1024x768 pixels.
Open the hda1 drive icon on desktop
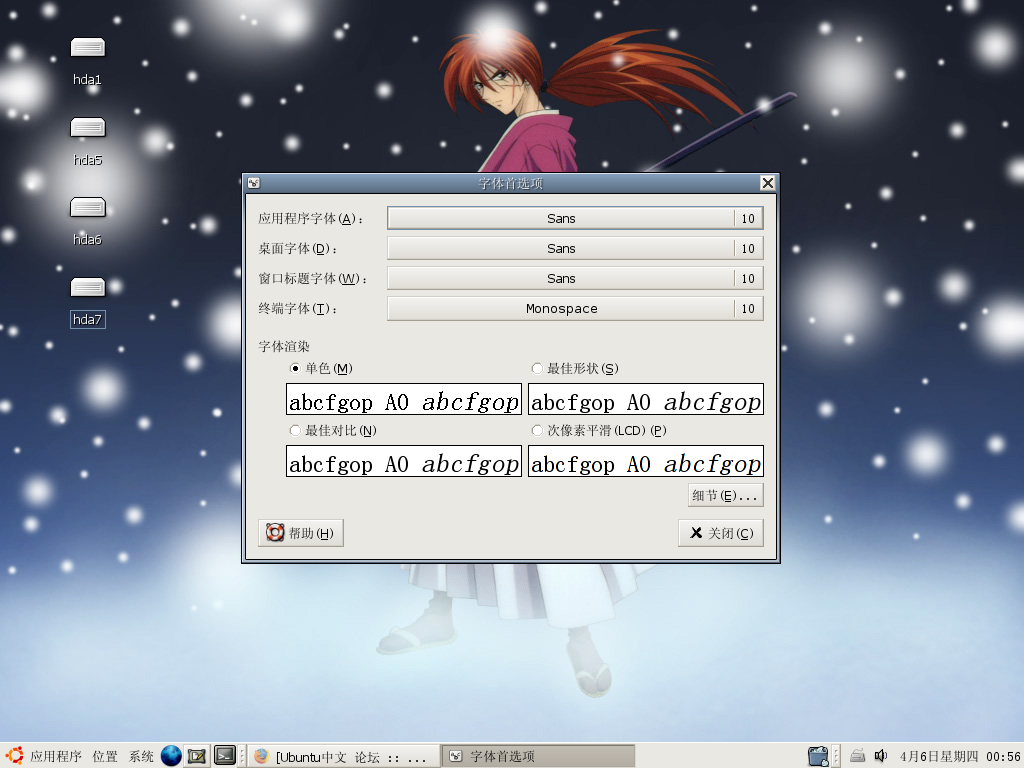88,48
